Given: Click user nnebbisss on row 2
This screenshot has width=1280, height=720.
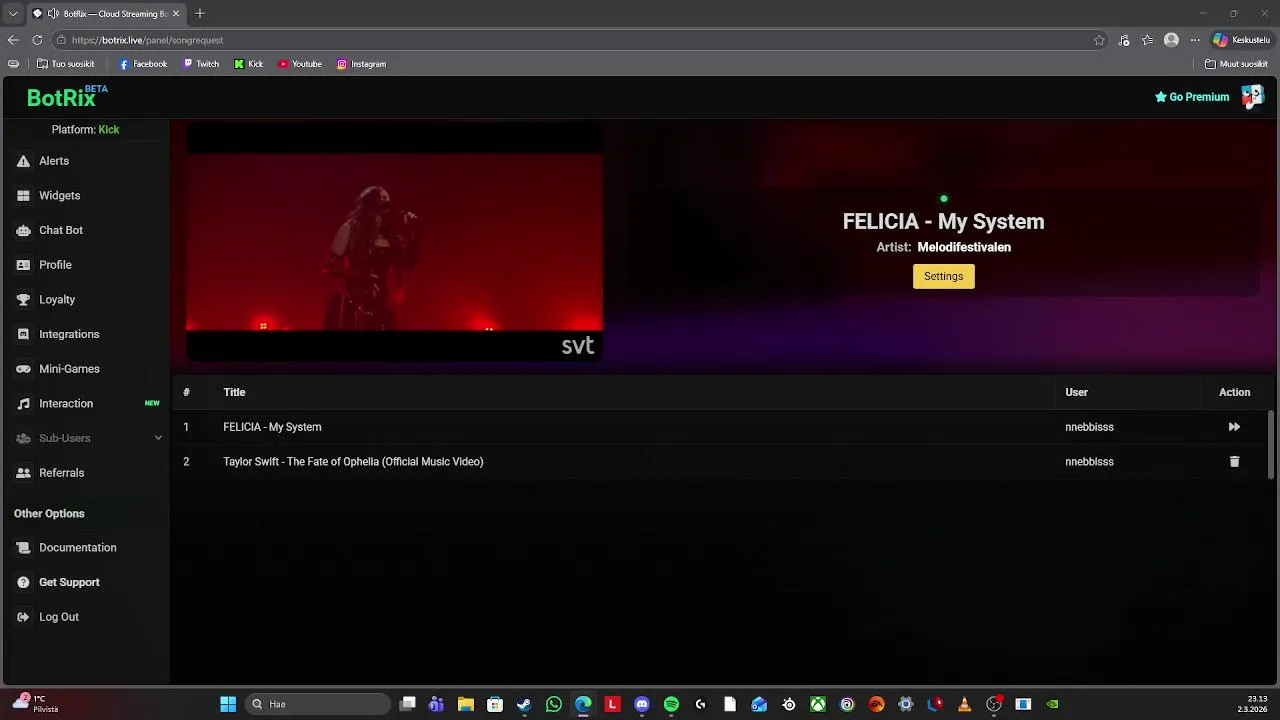Looking at the screenshot, I should click(1089, 462).
